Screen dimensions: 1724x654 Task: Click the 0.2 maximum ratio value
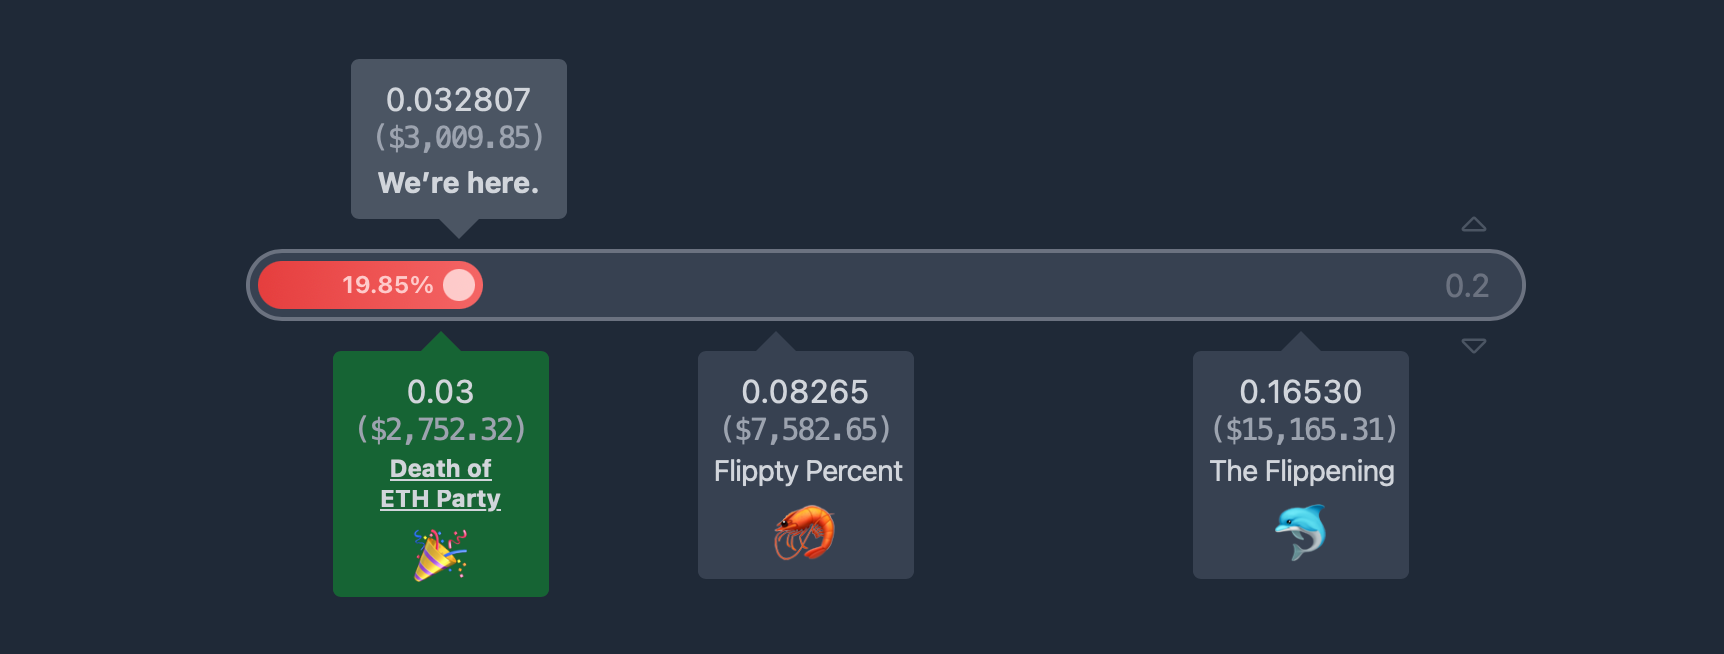coord(1466,286)
